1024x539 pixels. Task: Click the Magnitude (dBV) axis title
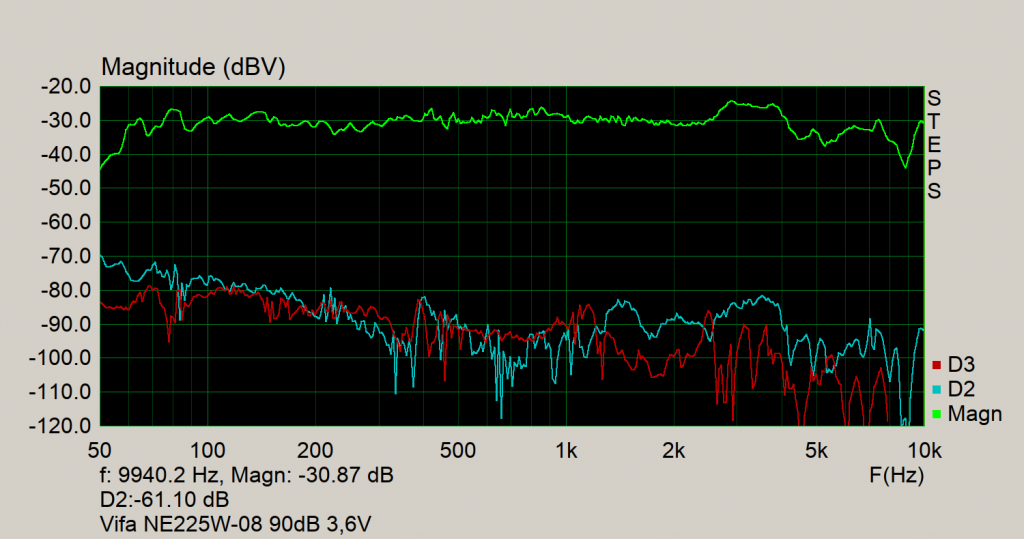193,67
